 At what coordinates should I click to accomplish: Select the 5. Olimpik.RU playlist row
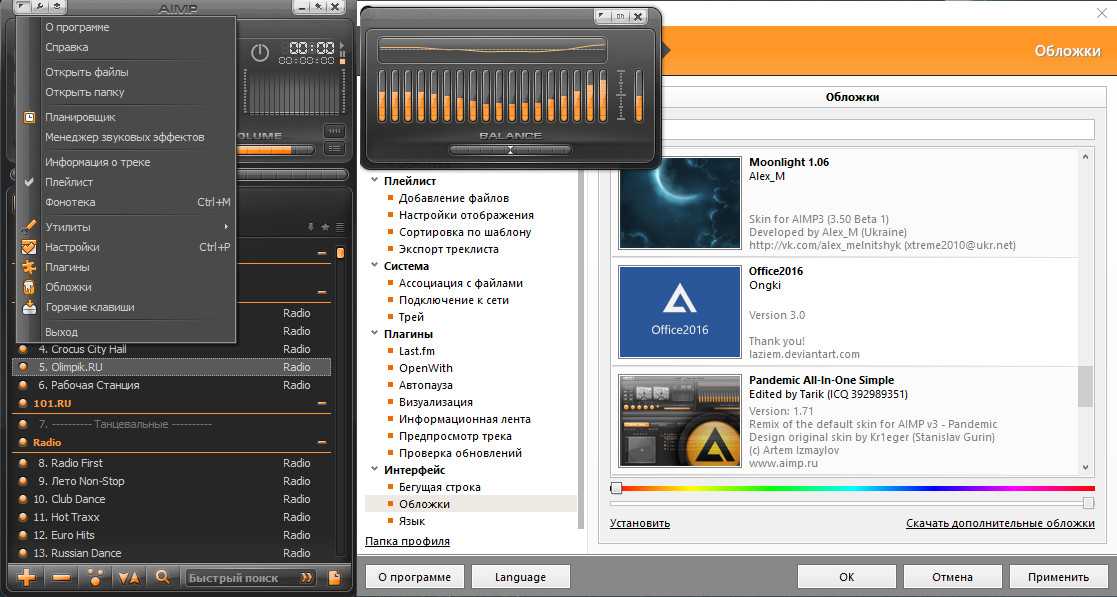(172, 367)
